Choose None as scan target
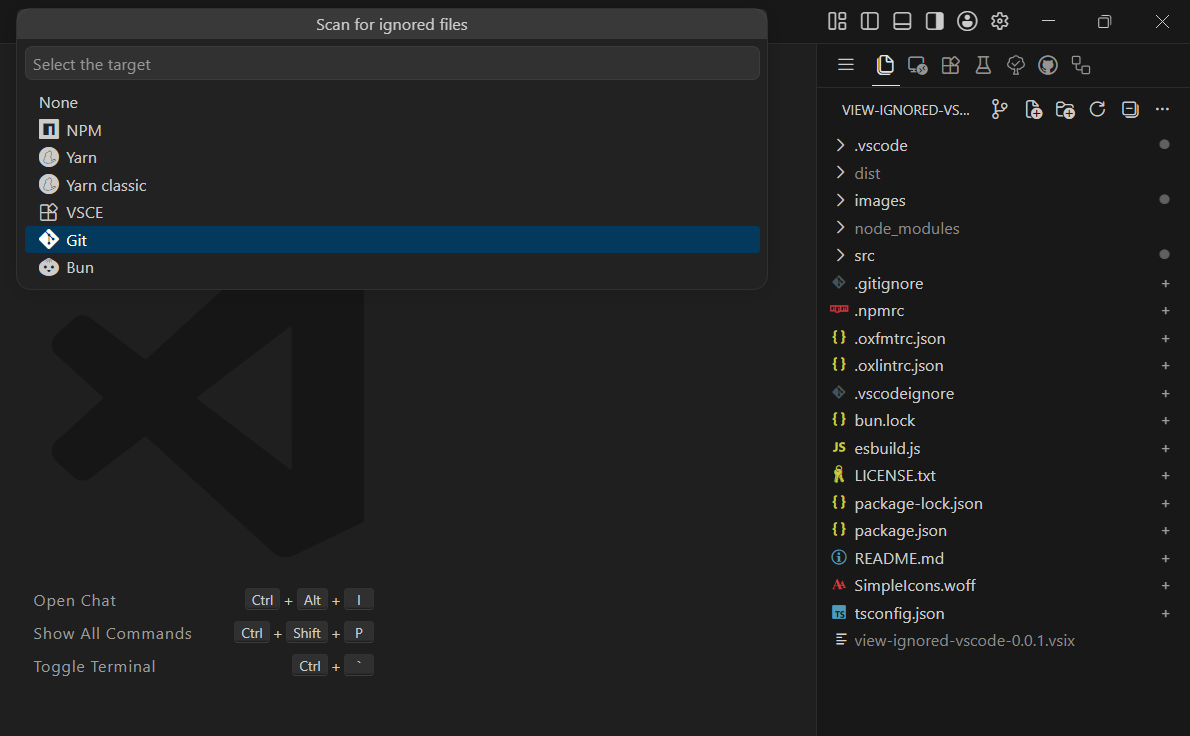 pyautogui.click(x=392, y=102)
